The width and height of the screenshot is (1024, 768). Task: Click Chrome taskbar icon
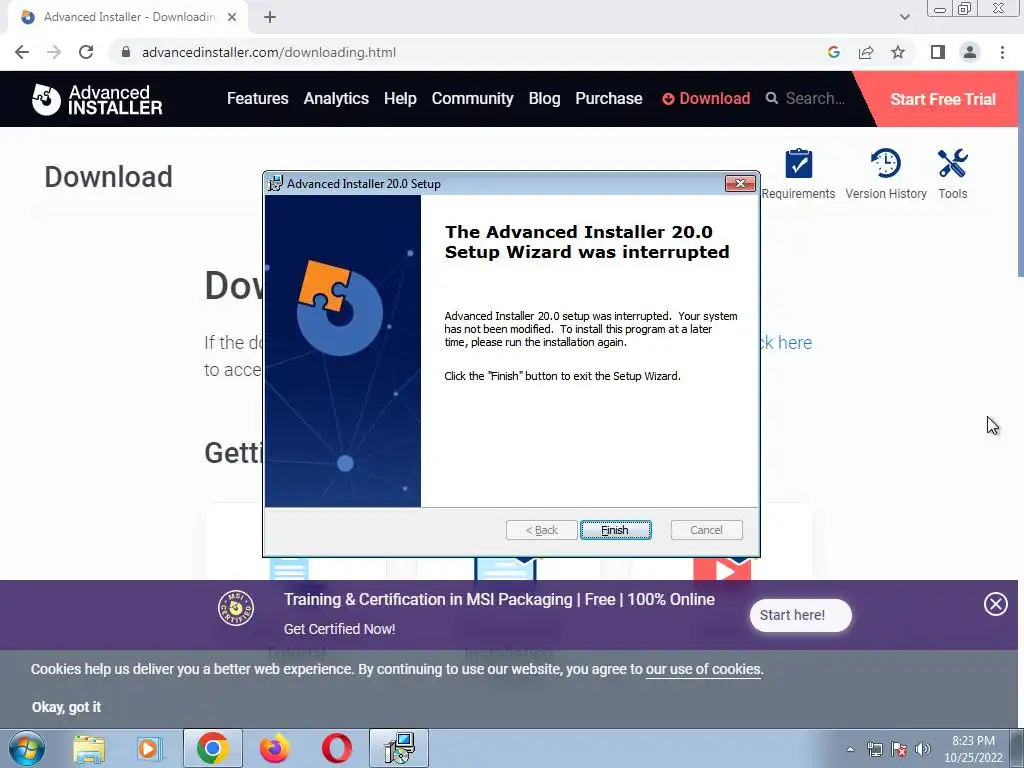coord(212,748)
